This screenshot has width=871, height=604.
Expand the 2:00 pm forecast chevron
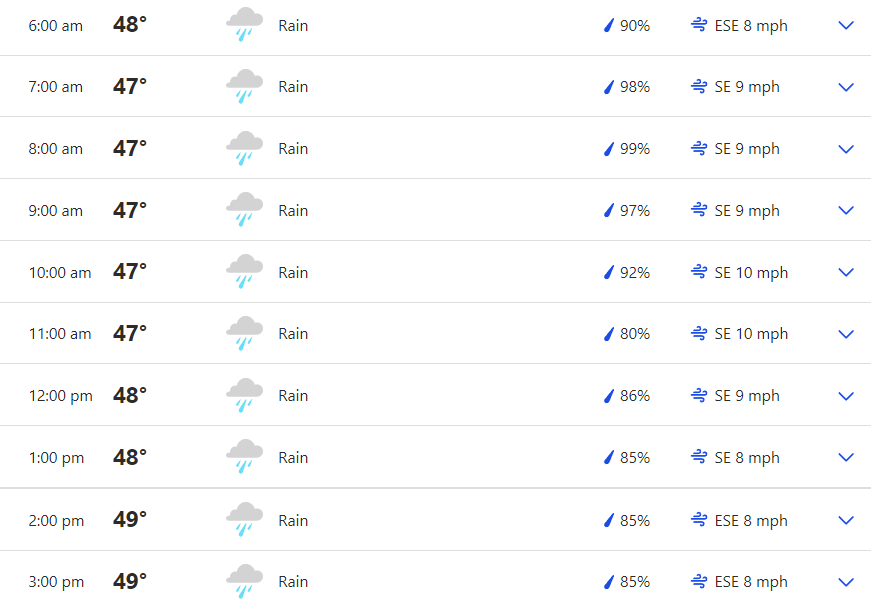[845, 520]
